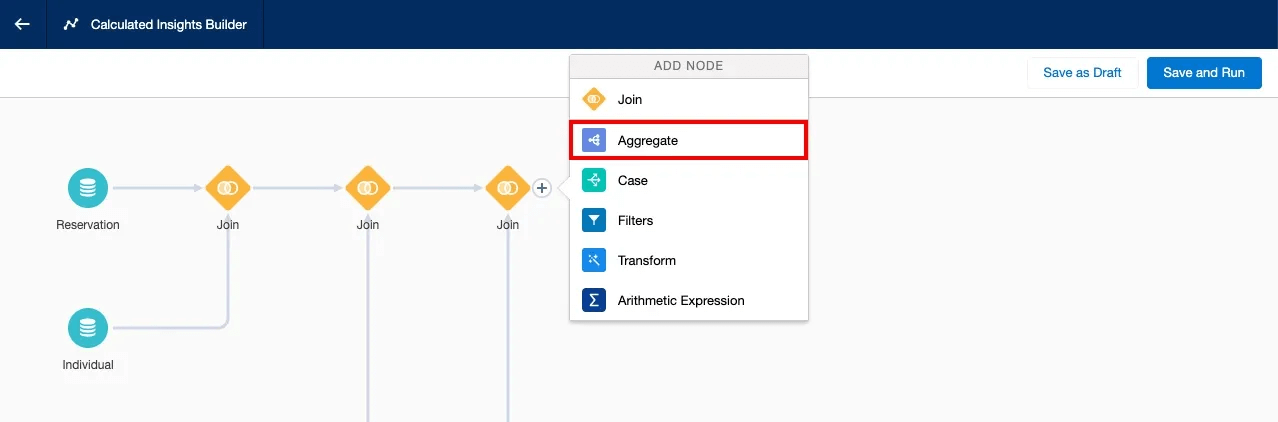Choose Join from Add Node menu
This screenshot has width=1278, height=422.
(x=630, y=100)
